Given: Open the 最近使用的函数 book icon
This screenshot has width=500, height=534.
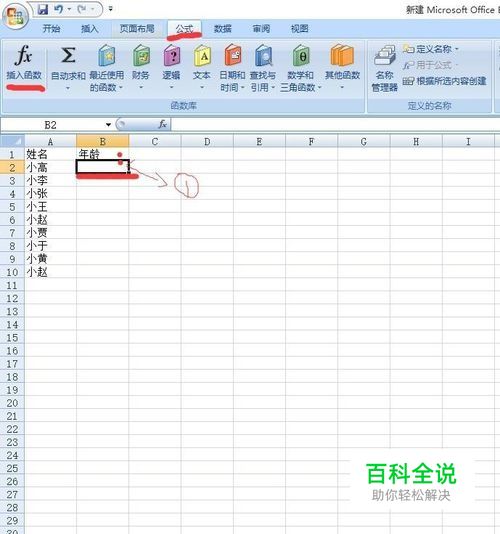Looking at the screenshot, I should [x=107, y=56].
